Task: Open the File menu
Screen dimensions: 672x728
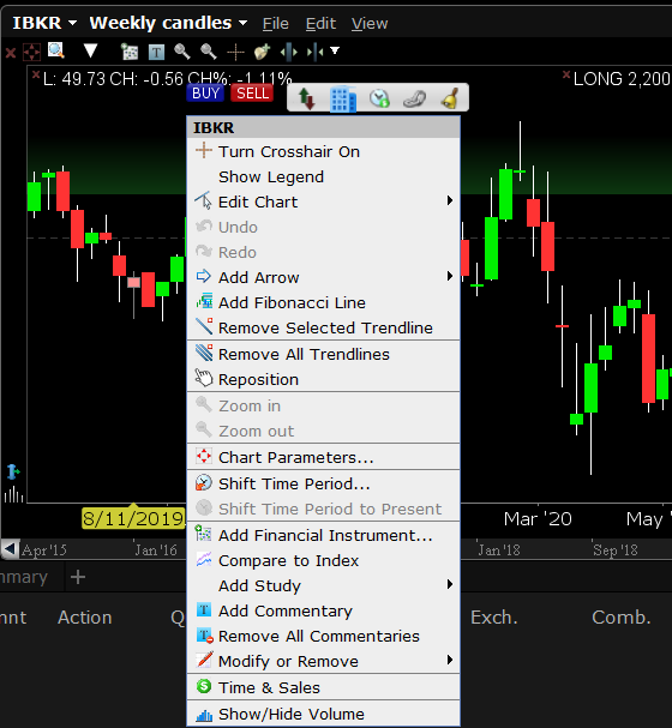Action: (x=275, y=23)
